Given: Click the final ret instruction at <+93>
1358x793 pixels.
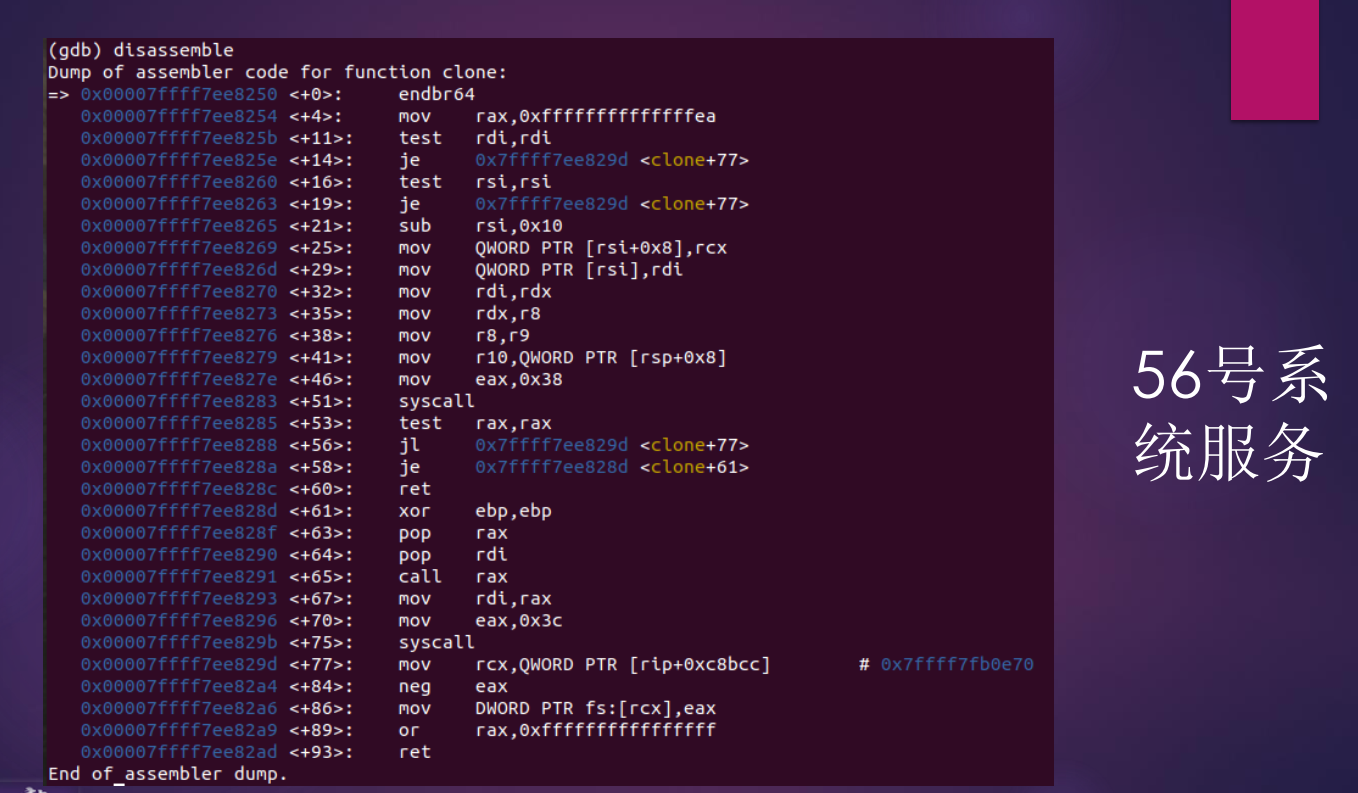Looking at the screenshot, I should tap(415, 752).
